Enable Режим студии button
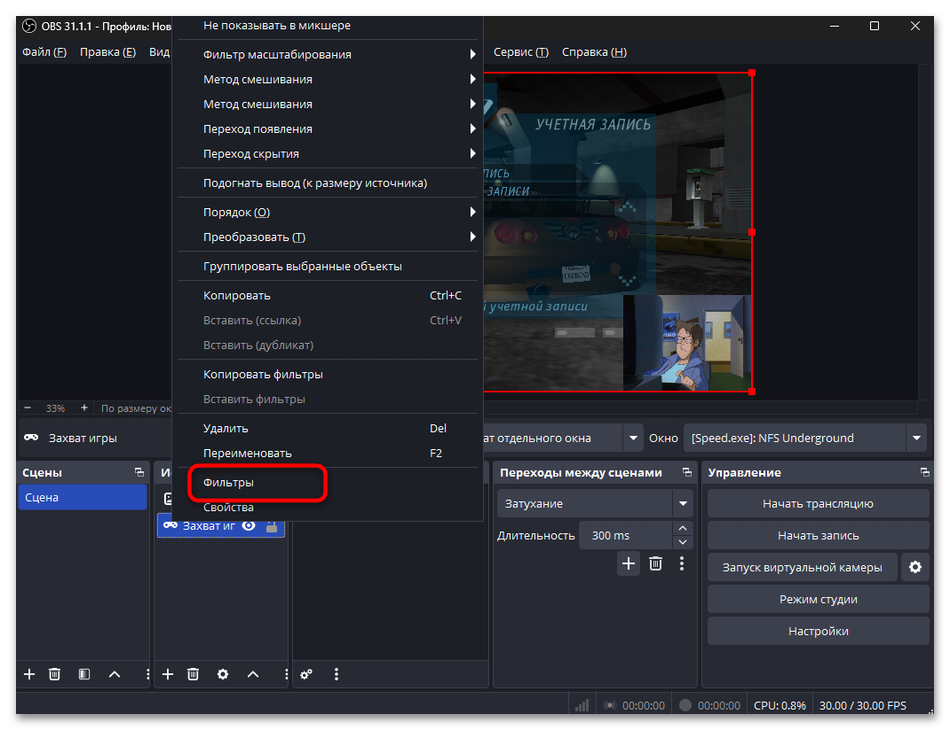 point(818,599)
